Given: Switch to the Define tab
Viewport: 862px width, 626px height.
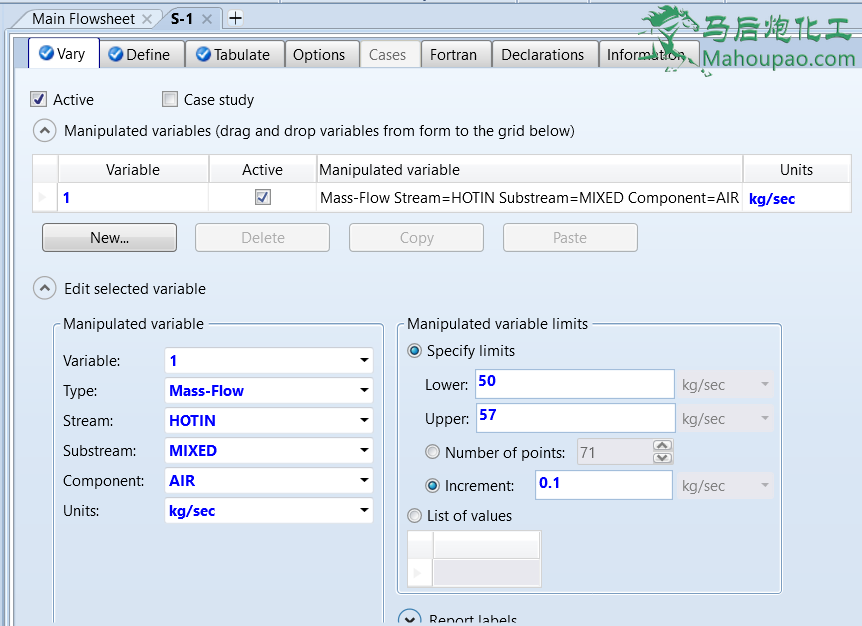Looking at the screenshot, I should (140, 54).
